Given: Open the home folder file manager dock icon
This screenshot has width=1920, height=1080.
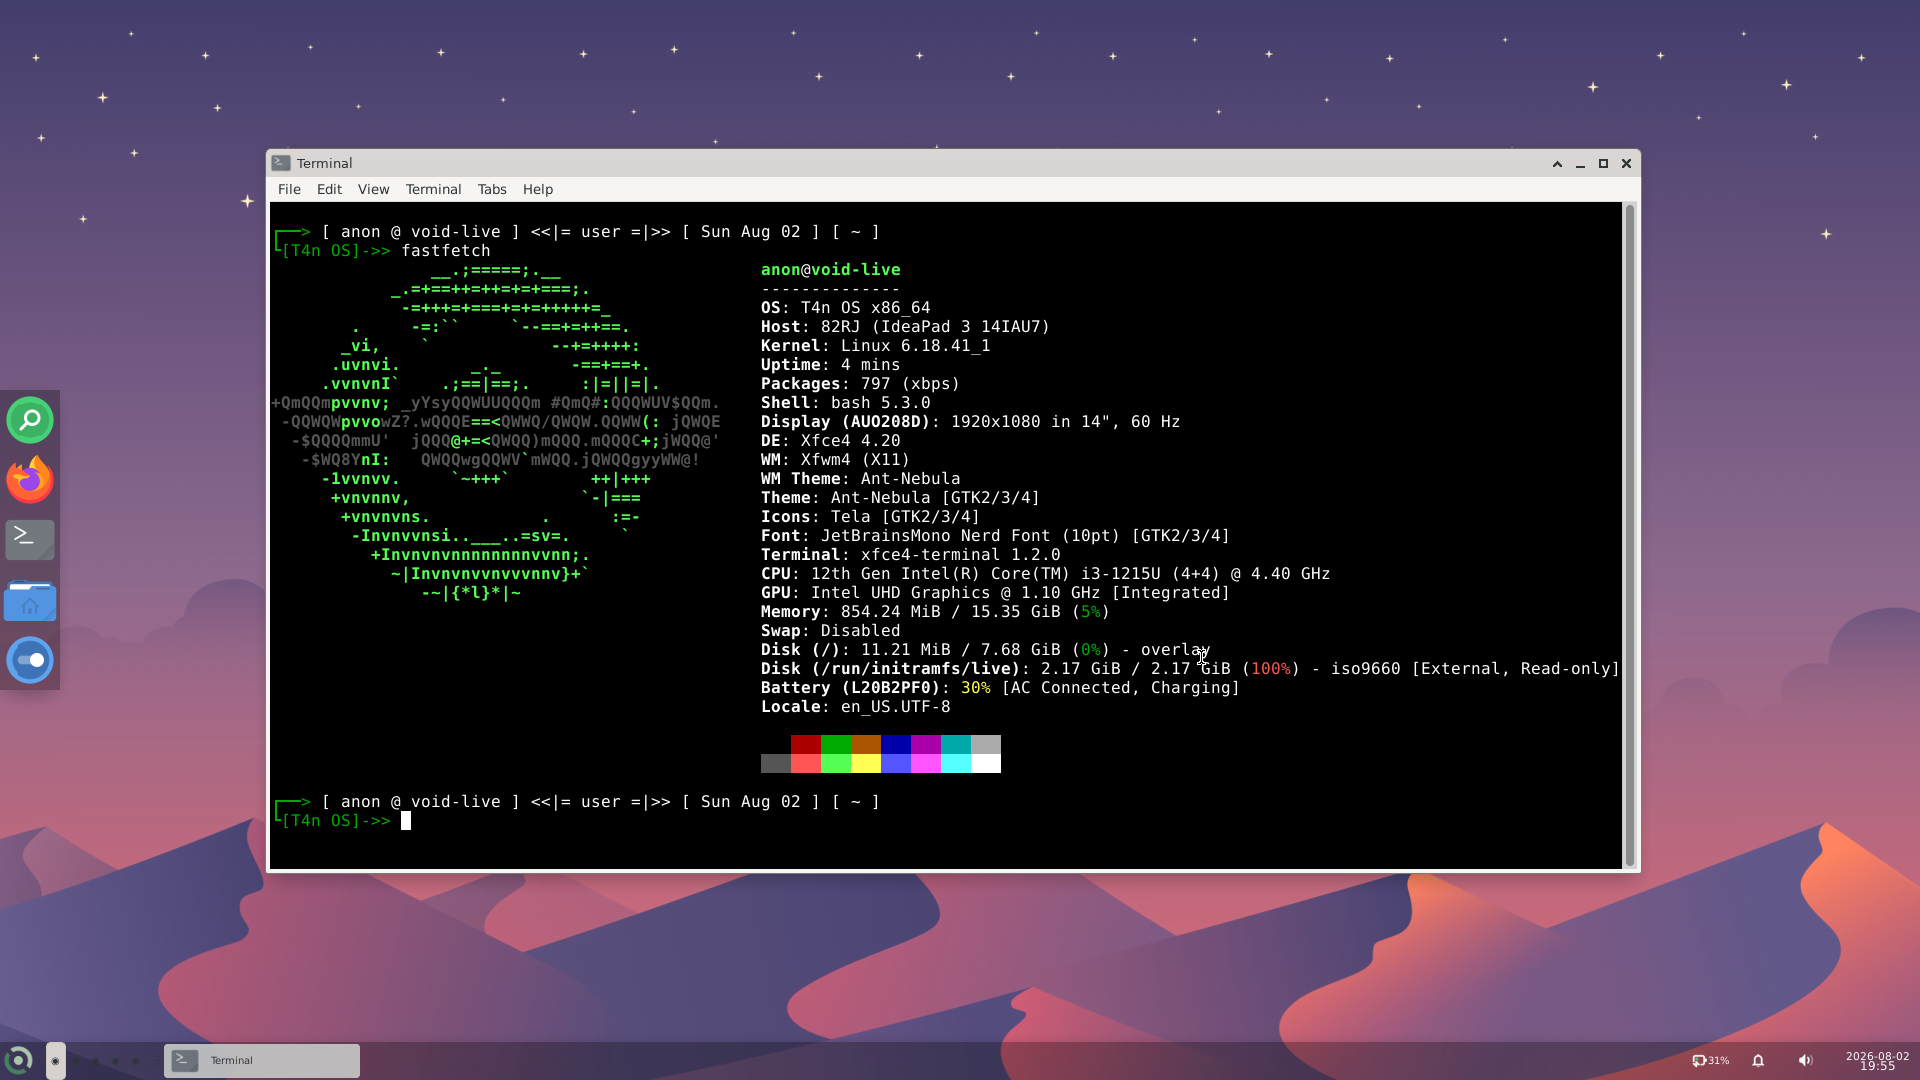Looking at the screenshot, I should (x=30, y=600).
